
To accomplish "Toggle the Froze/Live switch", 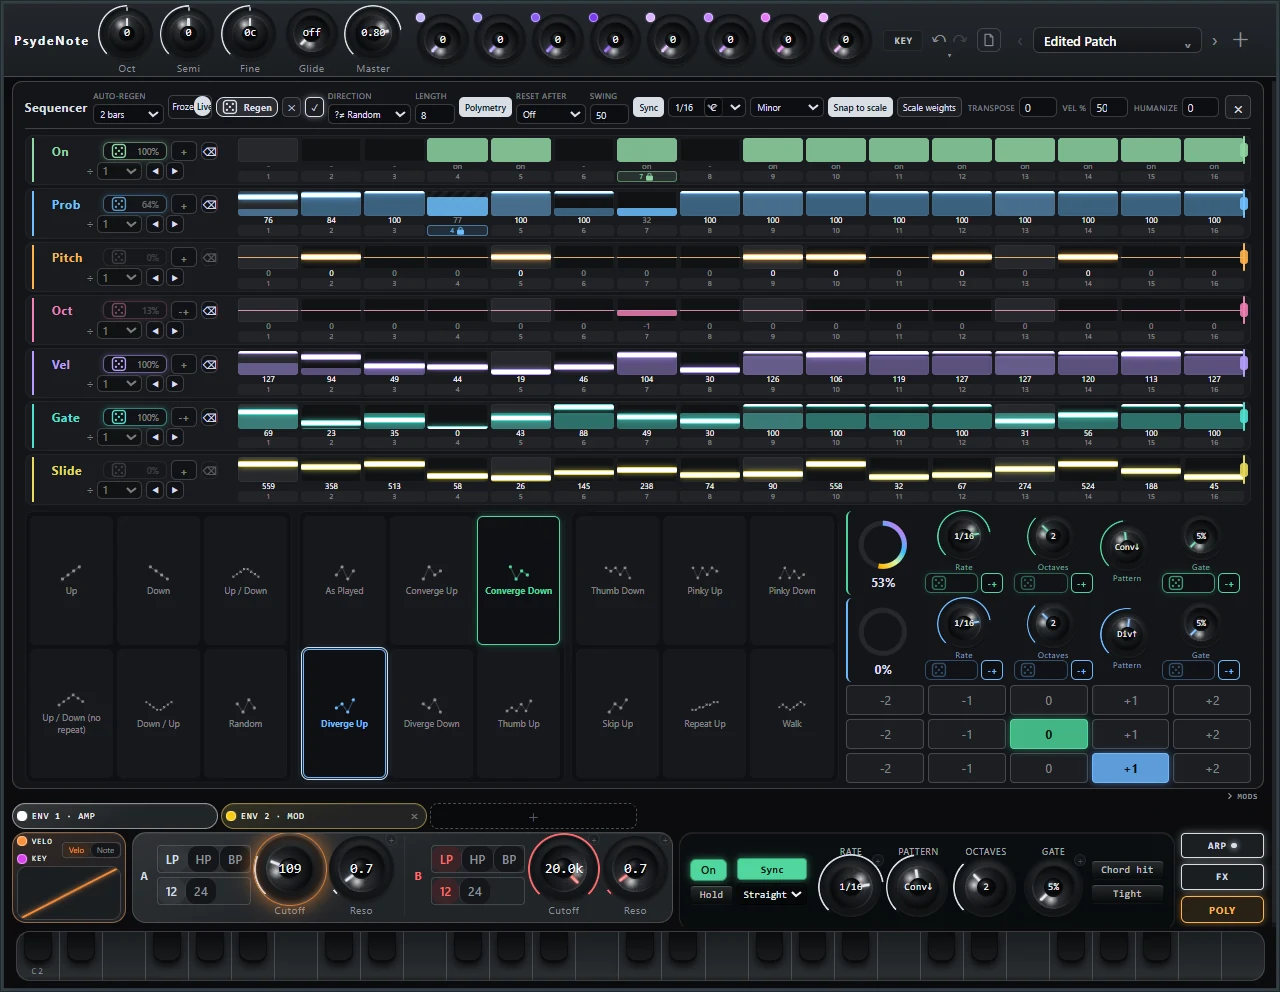I will coord(190,106).
